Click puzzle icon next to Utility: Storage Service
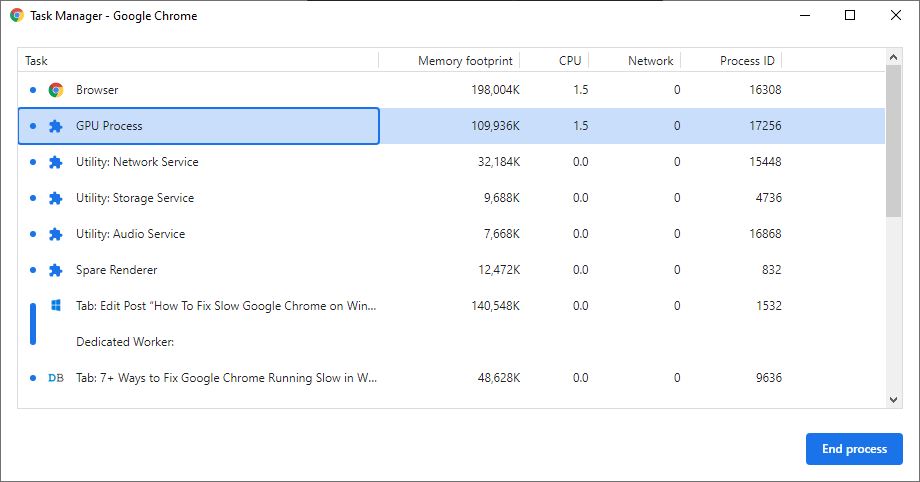The width and height of the screenshot is (920, 482). [56, 198]
